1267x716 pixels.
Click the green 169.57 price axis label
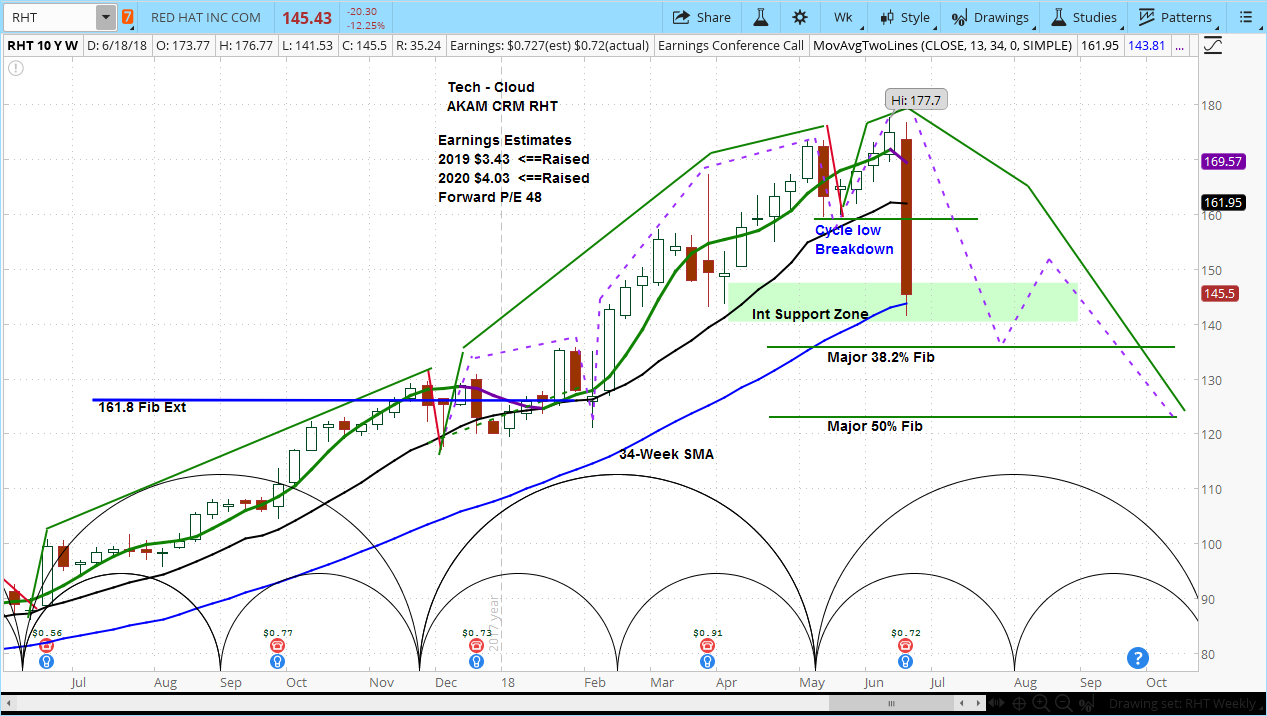(x=1223, y=161)
